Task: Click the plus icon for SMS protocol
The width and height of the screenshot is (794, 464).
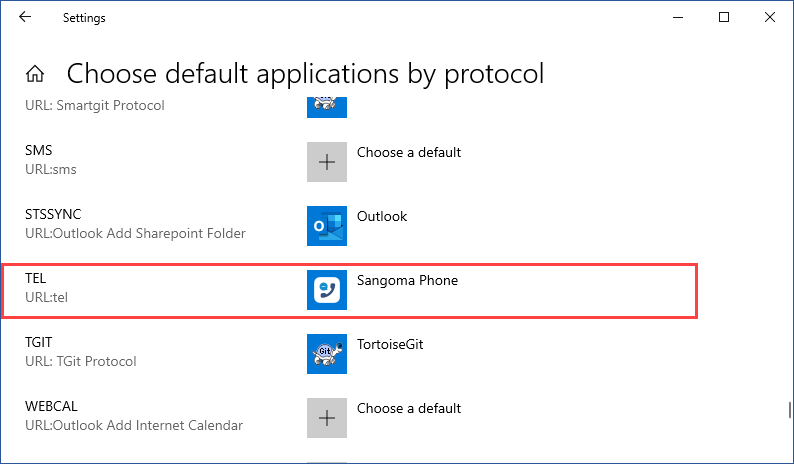Action: [326, 162]
